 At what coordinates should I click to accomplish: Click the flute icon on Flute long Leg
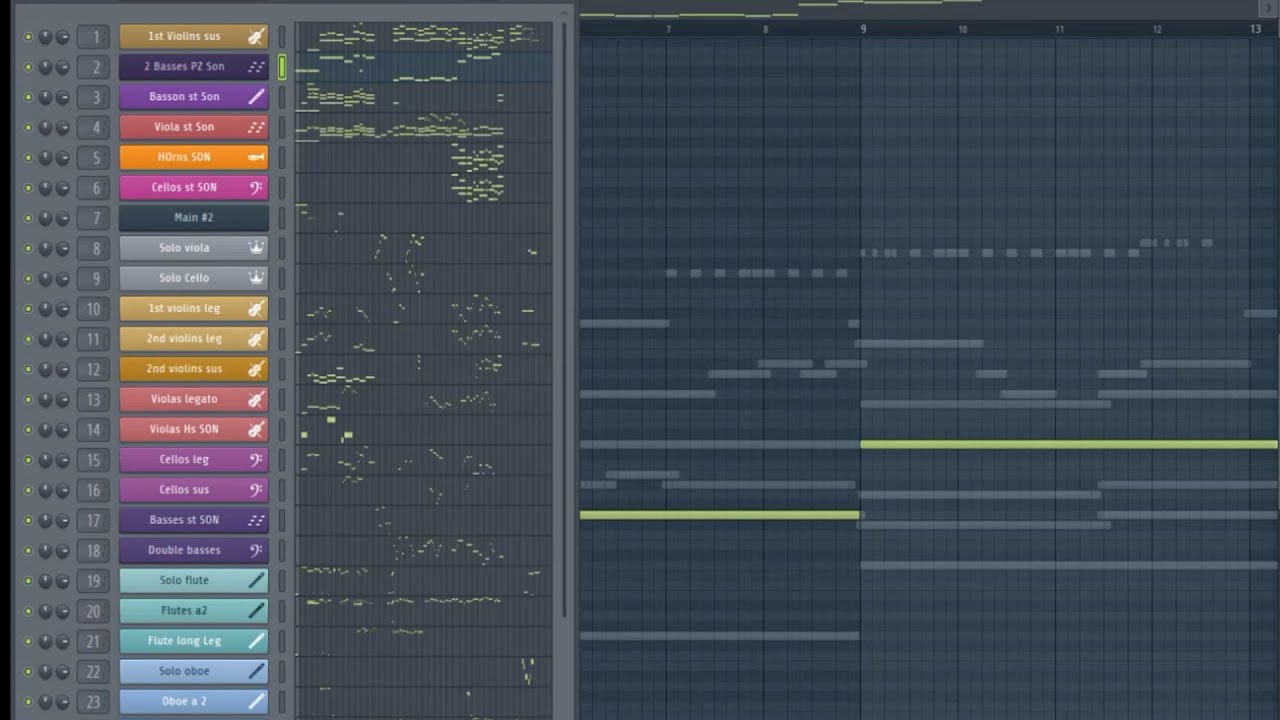256,641
